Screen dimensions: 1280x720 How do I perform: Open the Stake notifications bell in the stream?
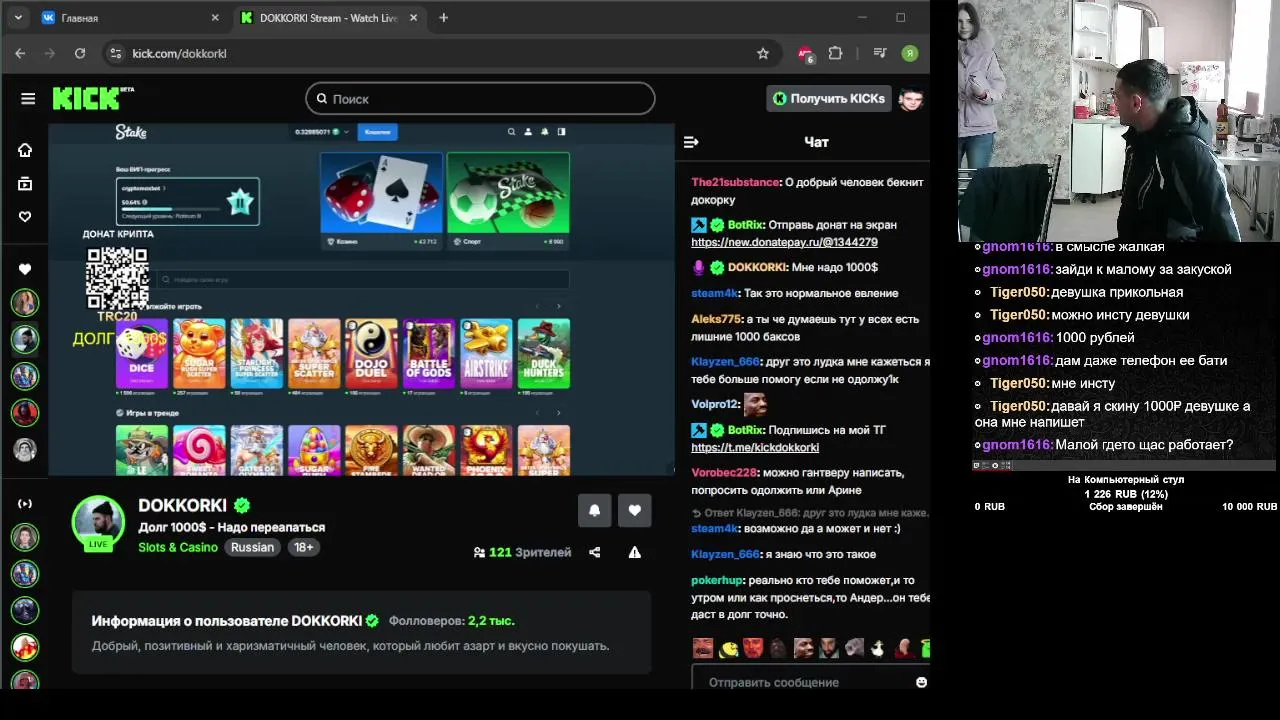point(545,131)
